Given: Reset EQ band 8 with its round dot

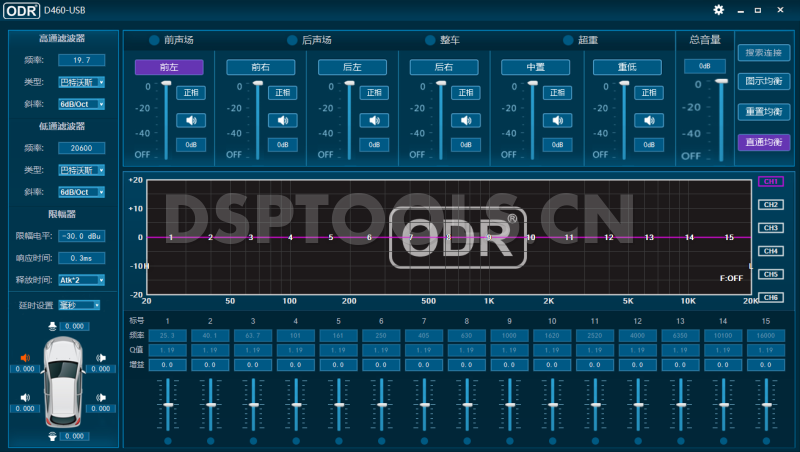Looking at the screenshot, I should coord(467,441).
